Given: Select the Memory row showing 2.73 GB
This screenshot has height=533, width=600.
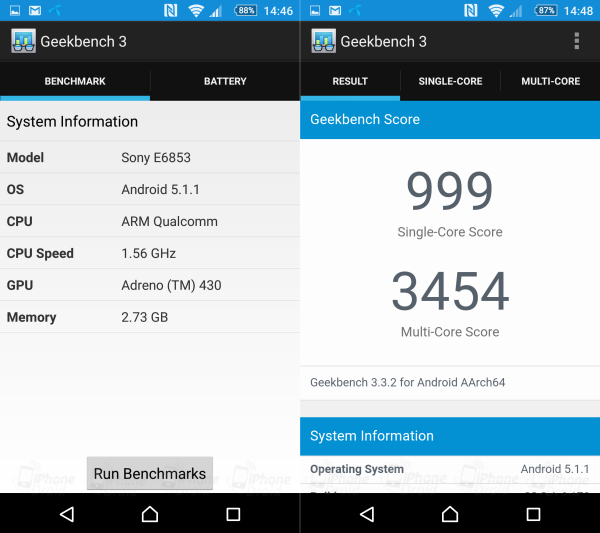Looking at the screenshot, I should click(150, 317).
